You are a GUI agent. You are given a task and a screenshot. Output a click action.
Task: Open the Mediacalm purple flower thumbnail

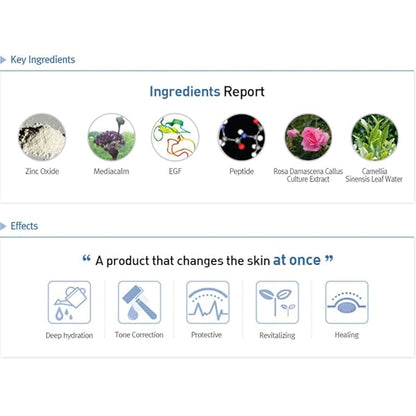(111, 137)
